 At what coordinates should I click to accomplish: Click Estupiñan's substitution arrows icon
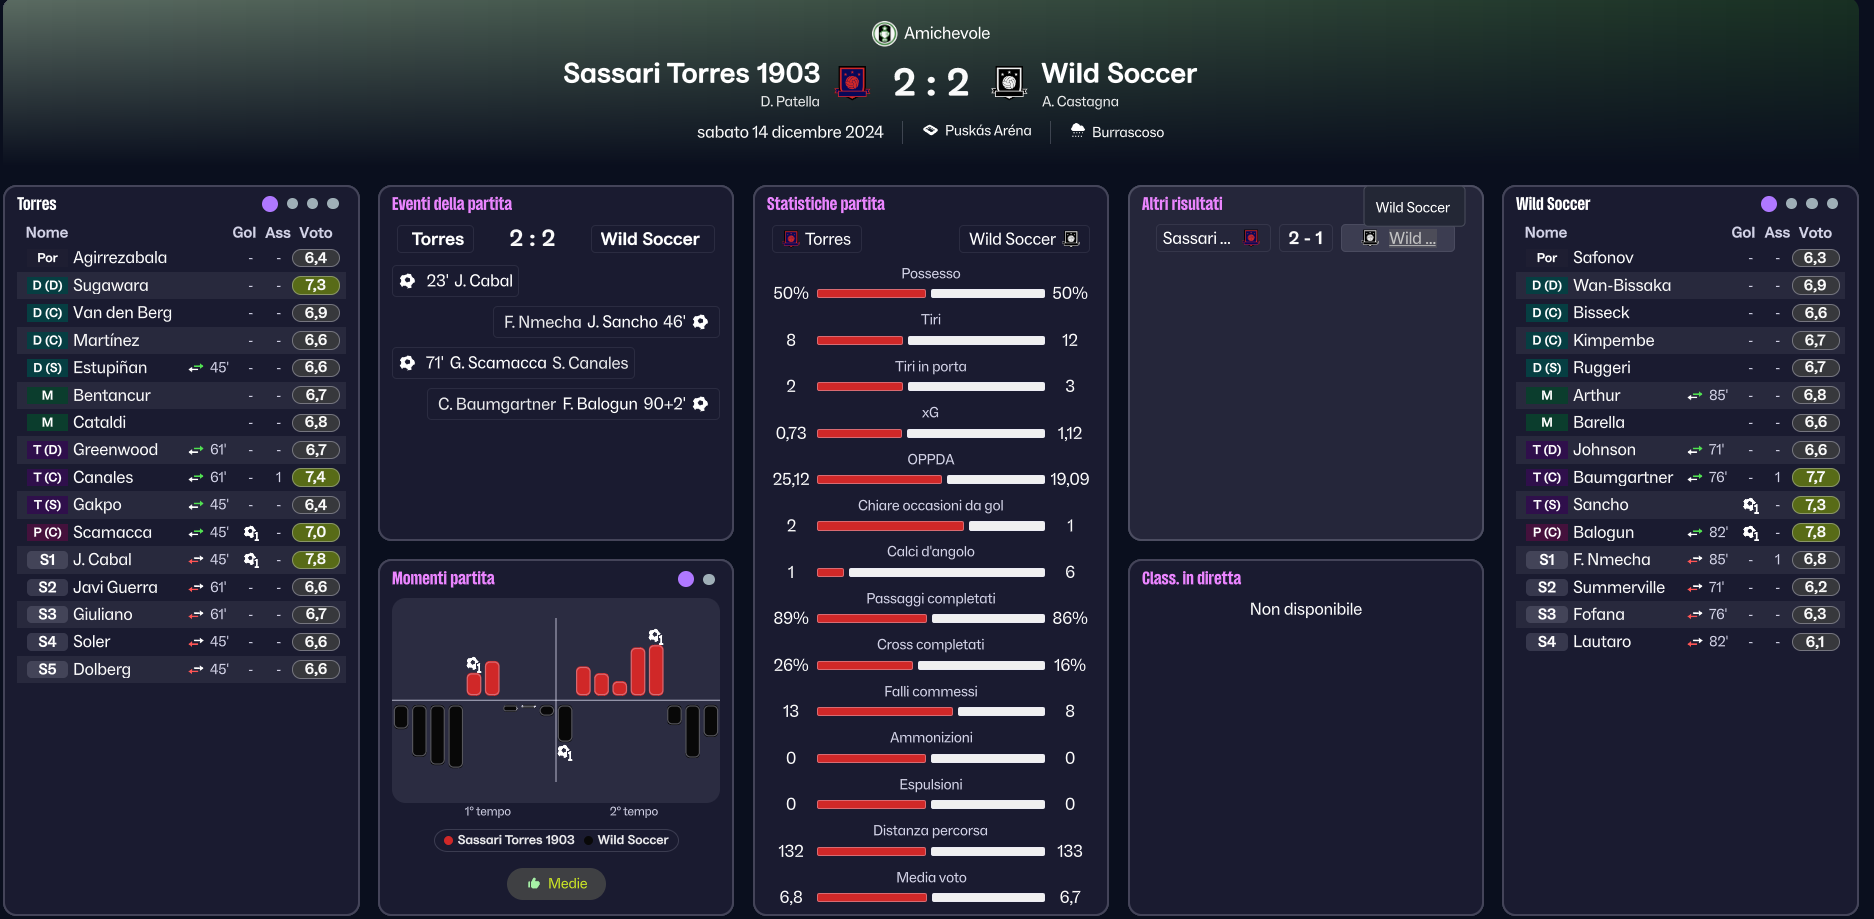[x=196, y=368]
